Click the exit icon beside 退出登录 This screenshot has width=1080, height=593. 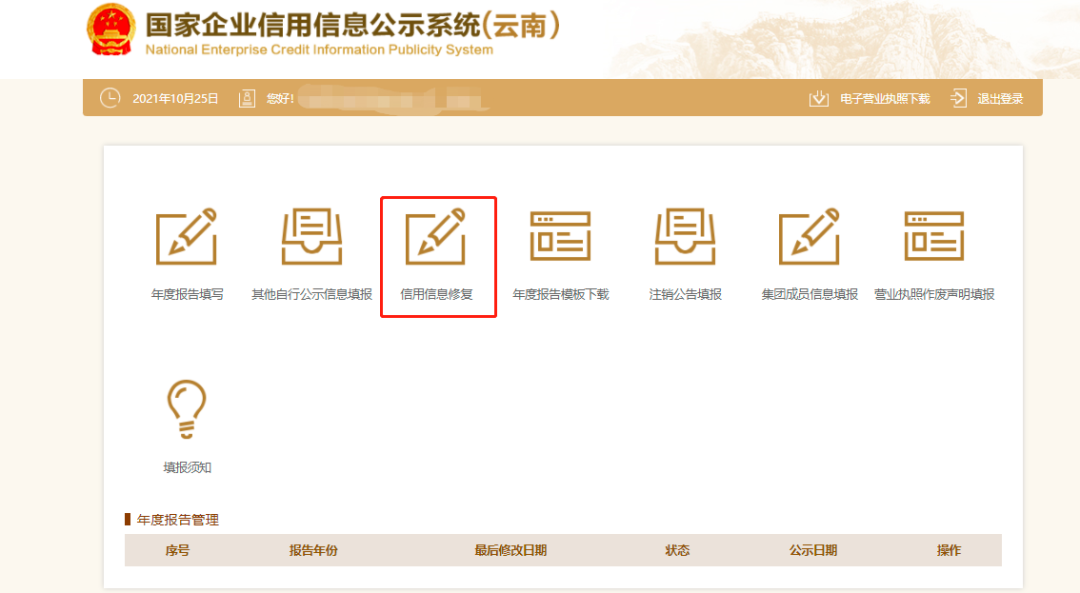(x=958, y=98)
